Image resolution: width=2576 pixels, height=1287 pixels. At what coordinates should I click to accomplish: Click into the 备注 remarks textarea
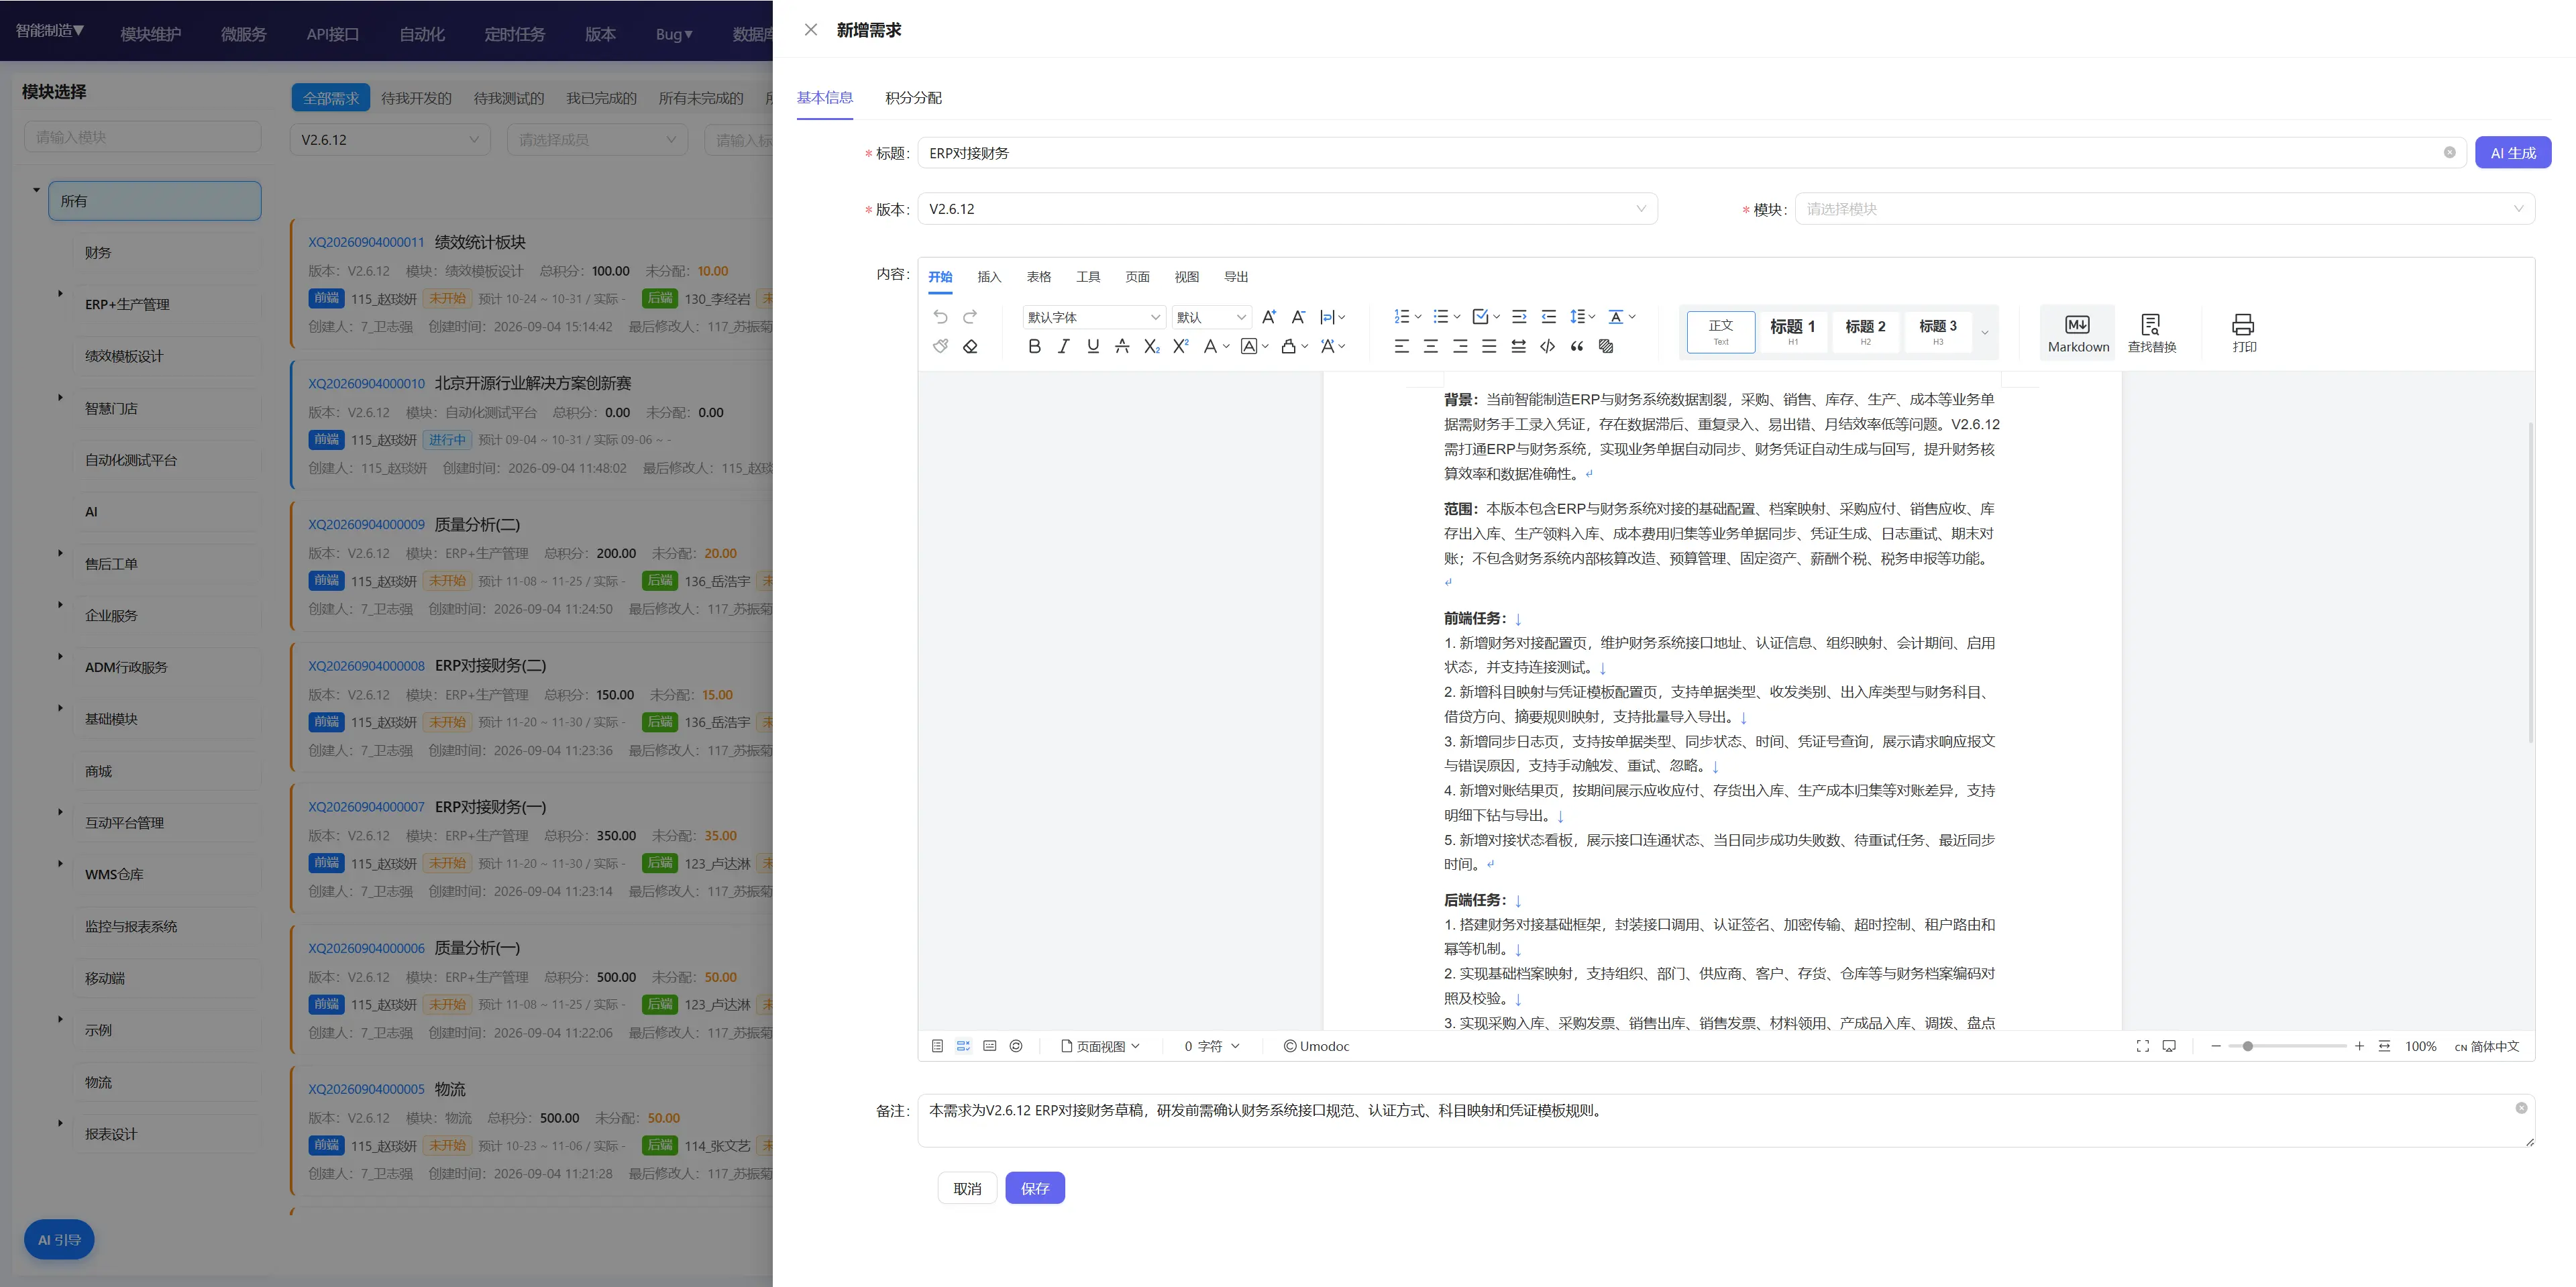pyautogui.click(x=1726, y=1120)
